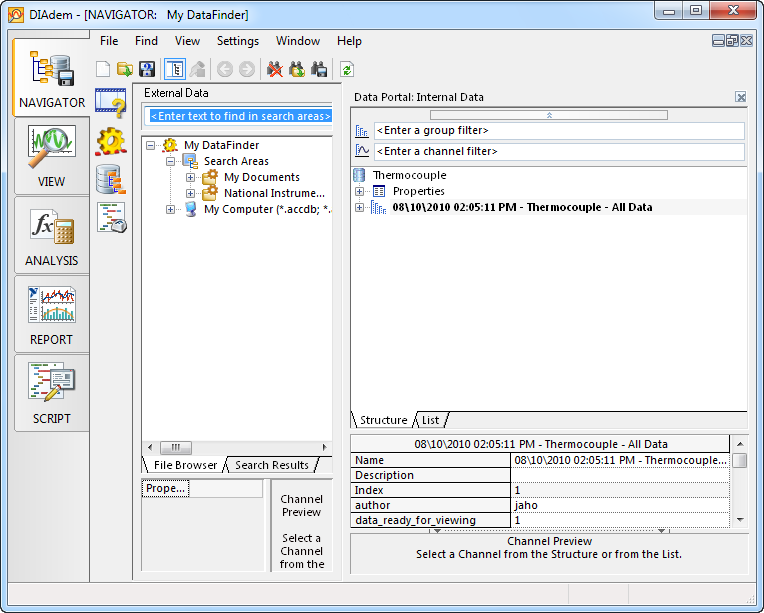This screenshot has width=764, height=613.
Task: Click the open folder toolbar icon
Action: (125, 69)
